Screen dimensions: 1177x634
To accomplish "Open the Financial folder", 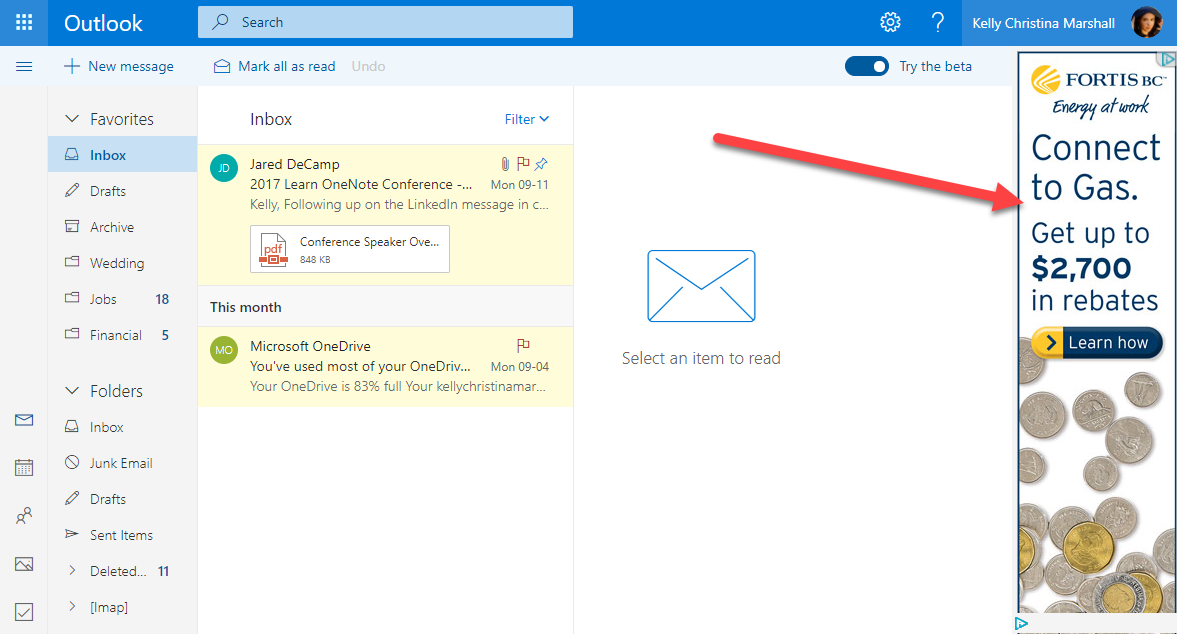I will click(x=122, y=335).
